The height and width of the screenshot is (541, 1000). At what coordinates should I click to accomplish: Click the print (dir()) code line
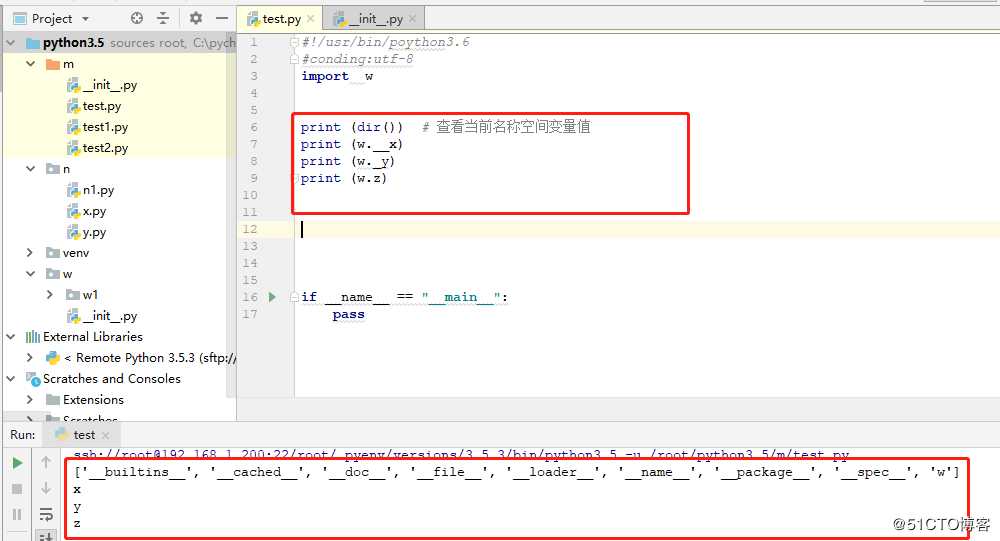(352, 127)
